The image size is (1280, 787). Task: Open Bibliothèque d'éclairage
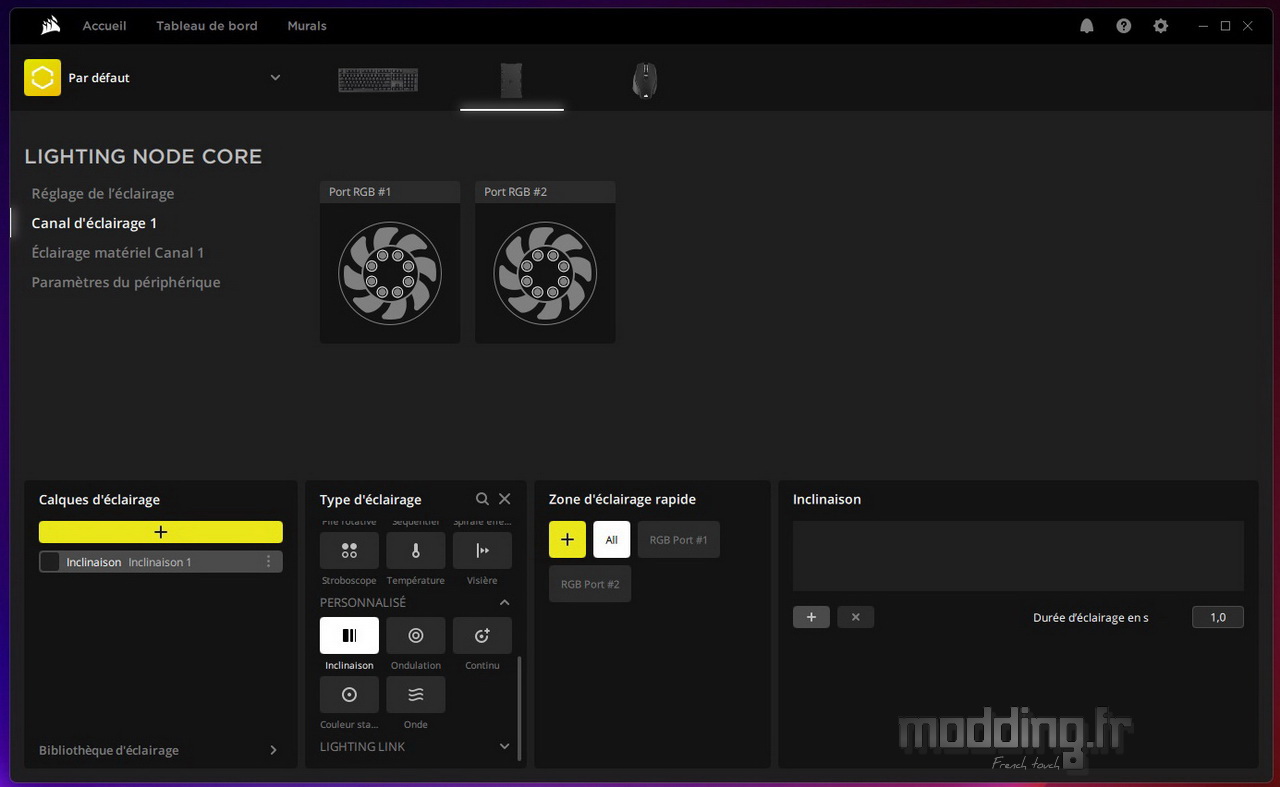[160, 750]
